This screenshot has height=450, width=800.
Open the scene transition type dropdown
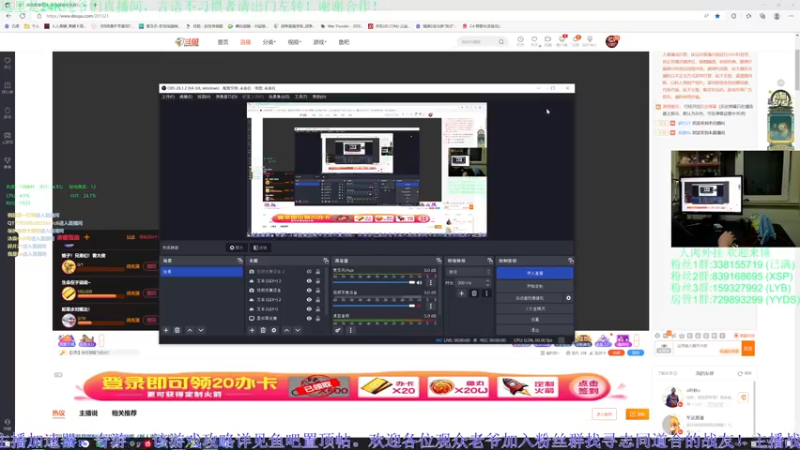[x=468, y=272]
